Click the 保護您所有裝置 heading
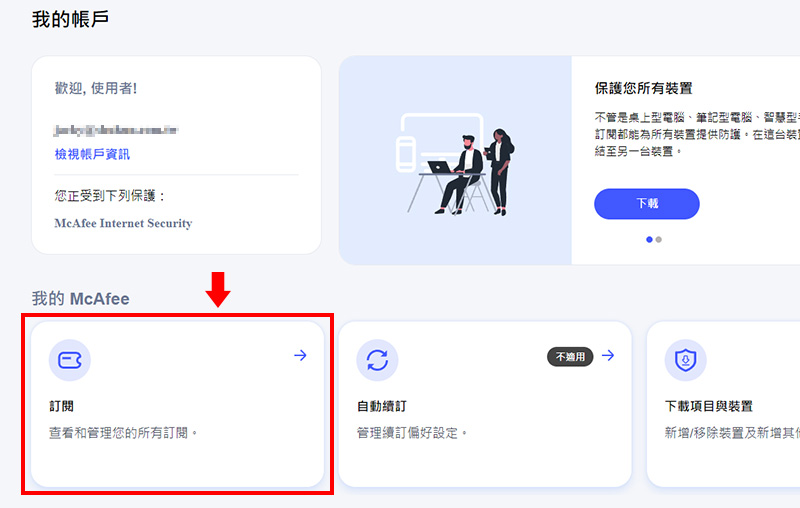 (643, 88)
